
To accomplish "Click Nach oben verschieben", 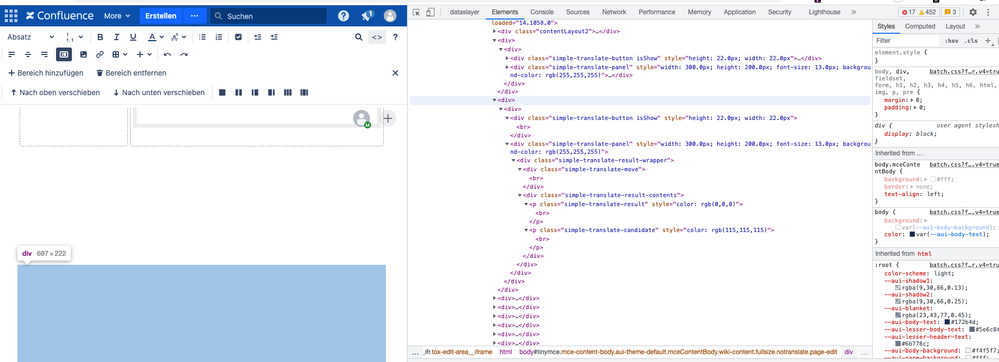I will [55, 92].
